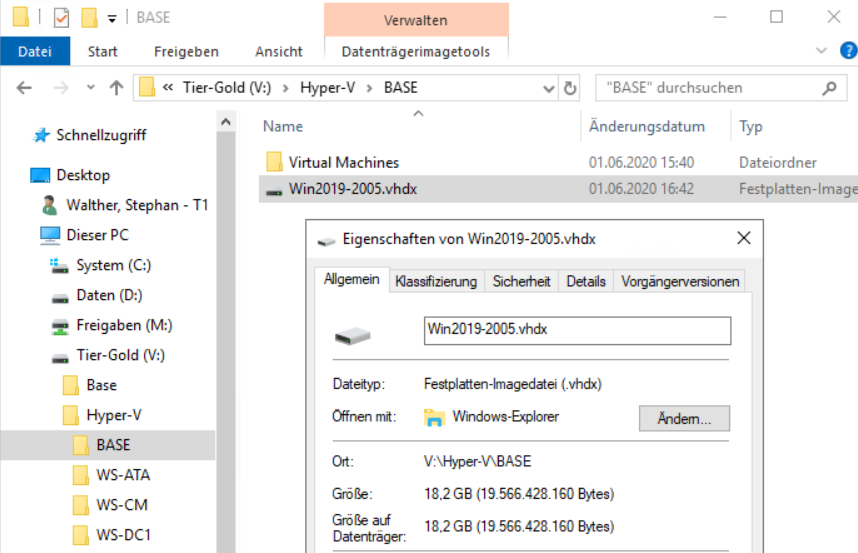Click the search magnifier icon

pyautogui.click(x=830, y=88)
